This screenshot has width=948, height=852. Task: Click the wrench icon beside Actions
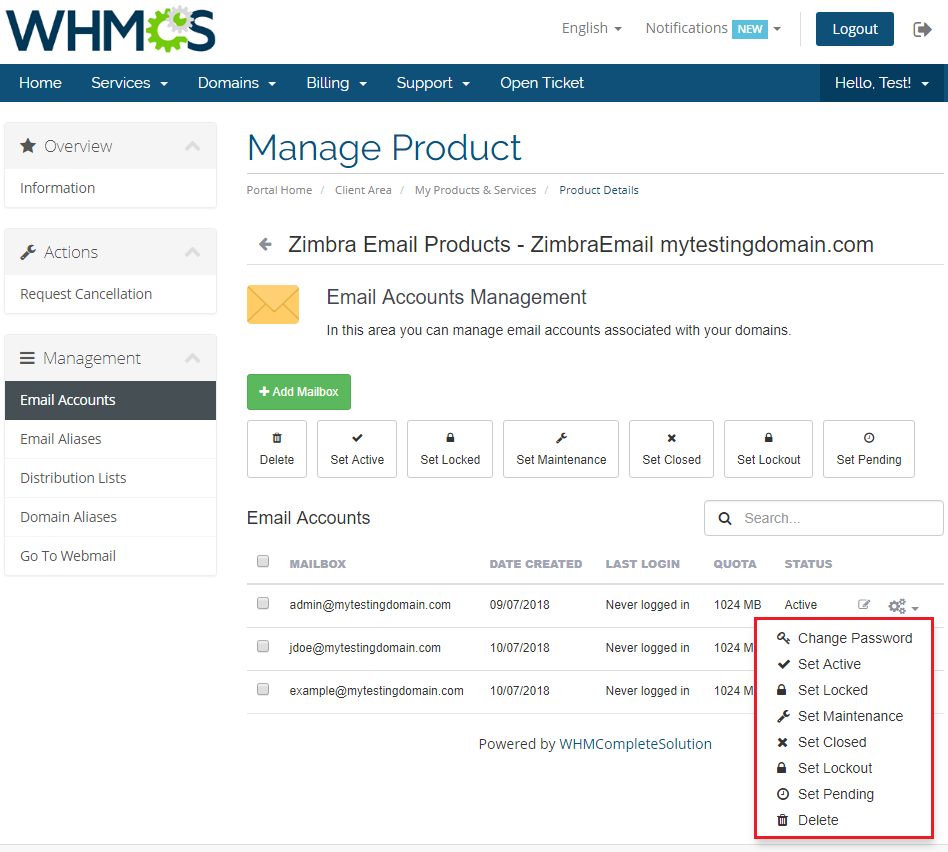pos(28,252)
